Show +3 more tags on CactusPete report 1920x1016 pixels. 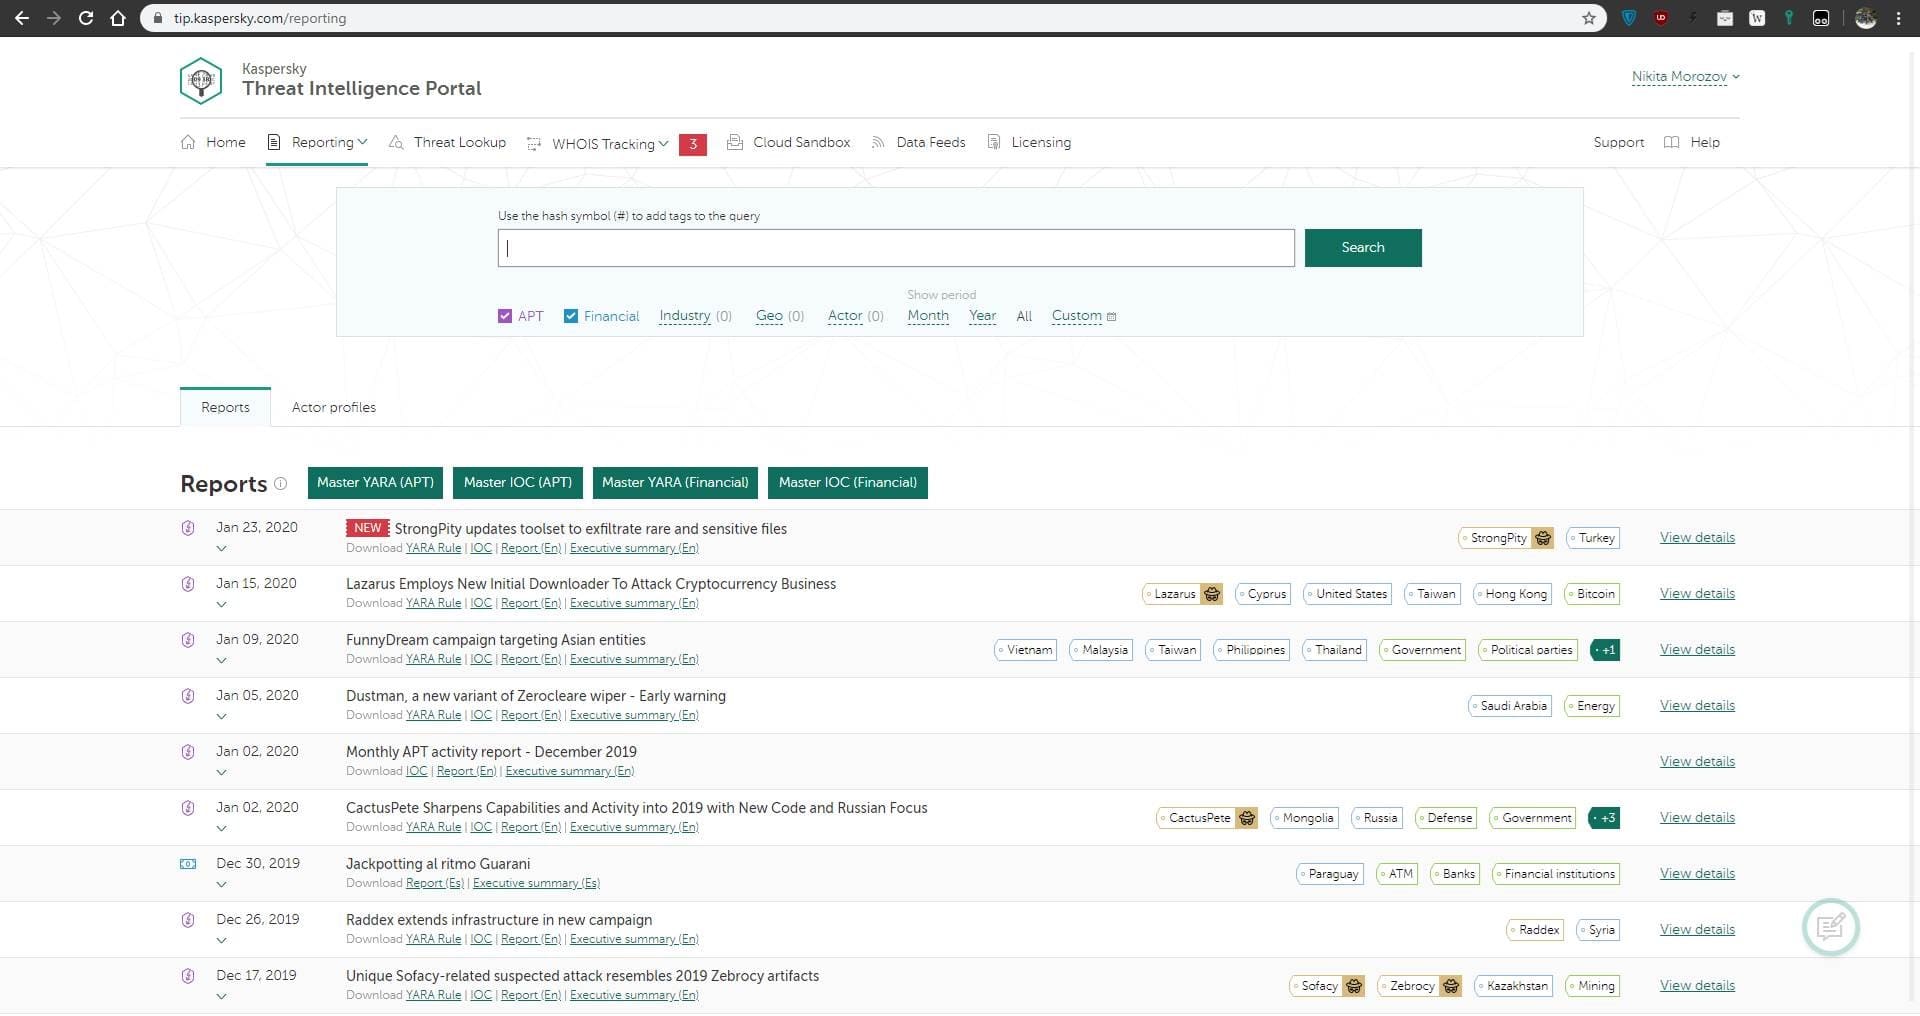(1604, 818)
